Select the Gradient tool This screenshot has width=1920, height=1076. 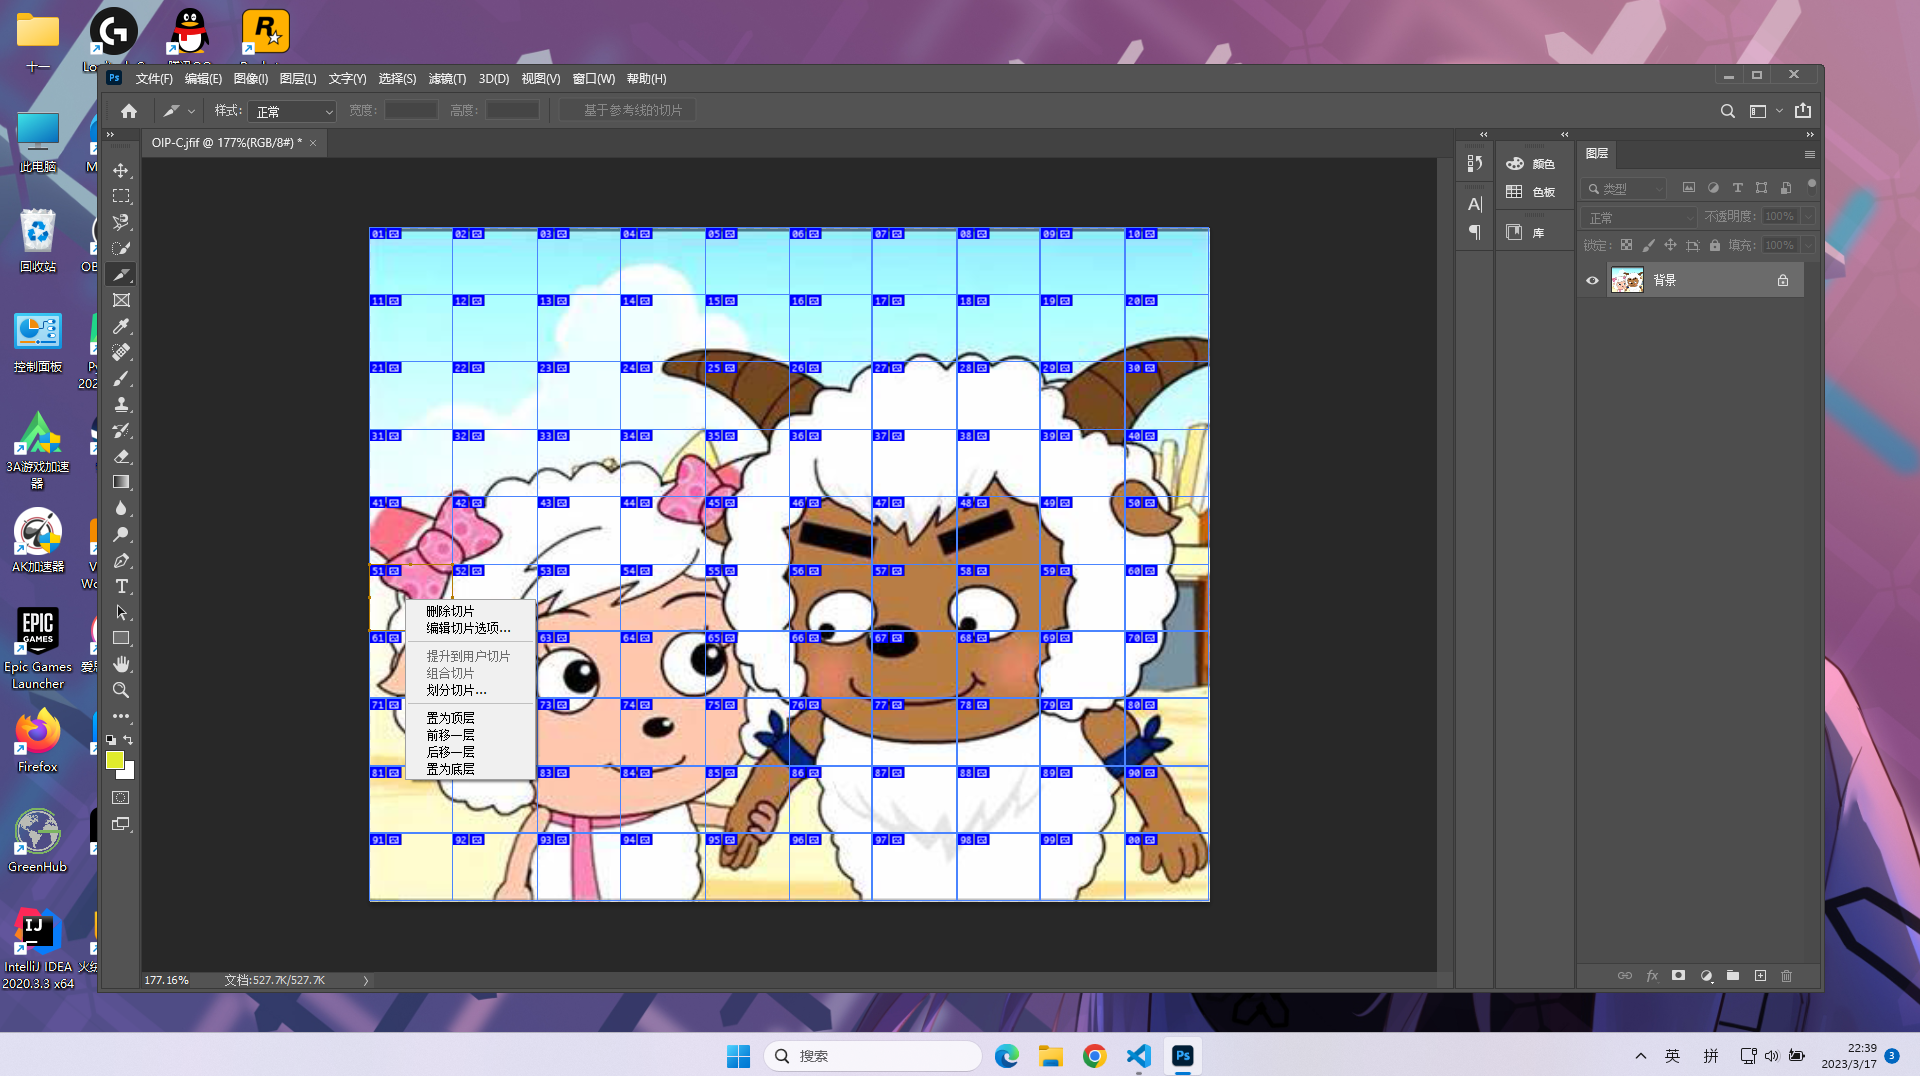(121, 482)
